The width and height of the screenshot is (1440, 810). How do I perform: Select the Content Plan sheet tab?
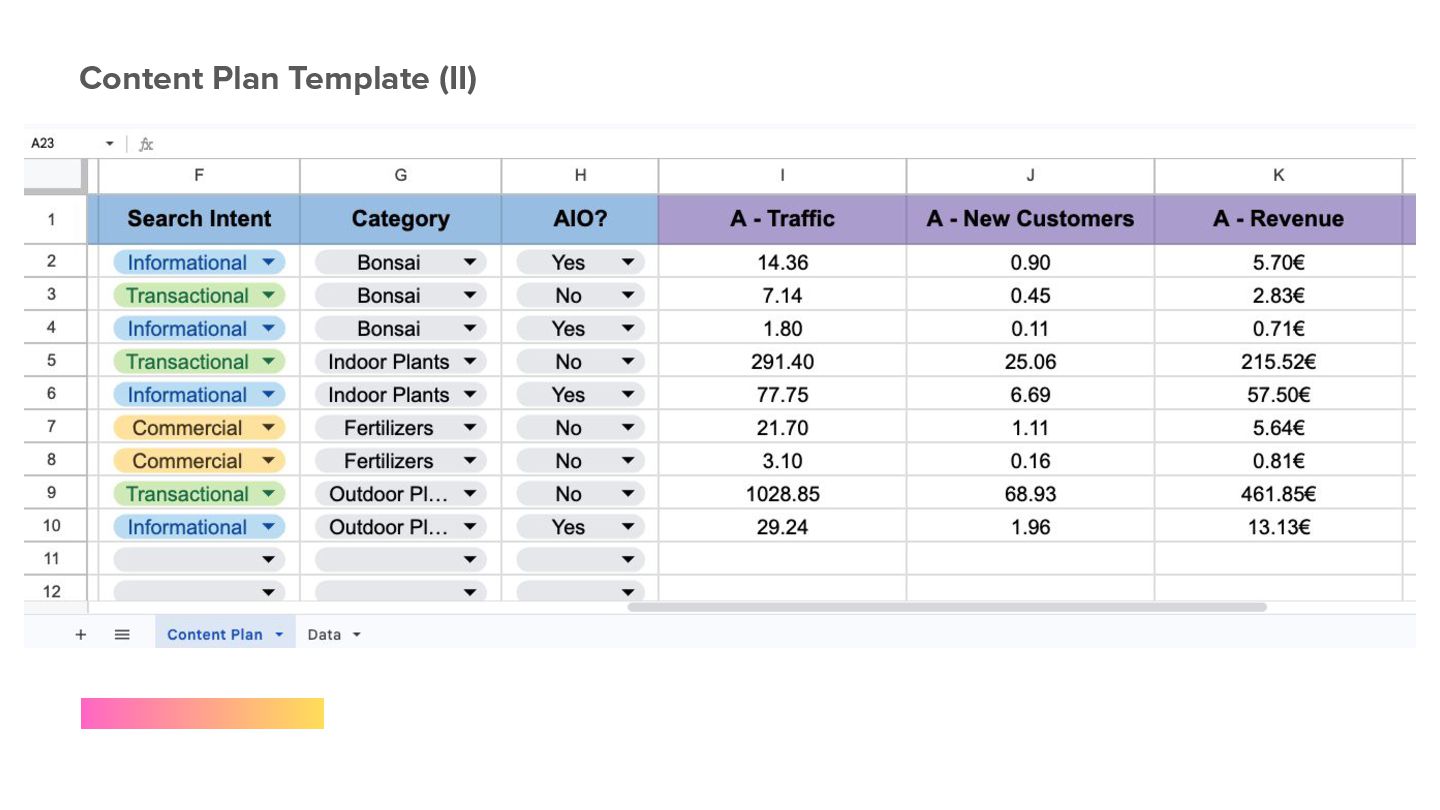click(x=214, y=634)
